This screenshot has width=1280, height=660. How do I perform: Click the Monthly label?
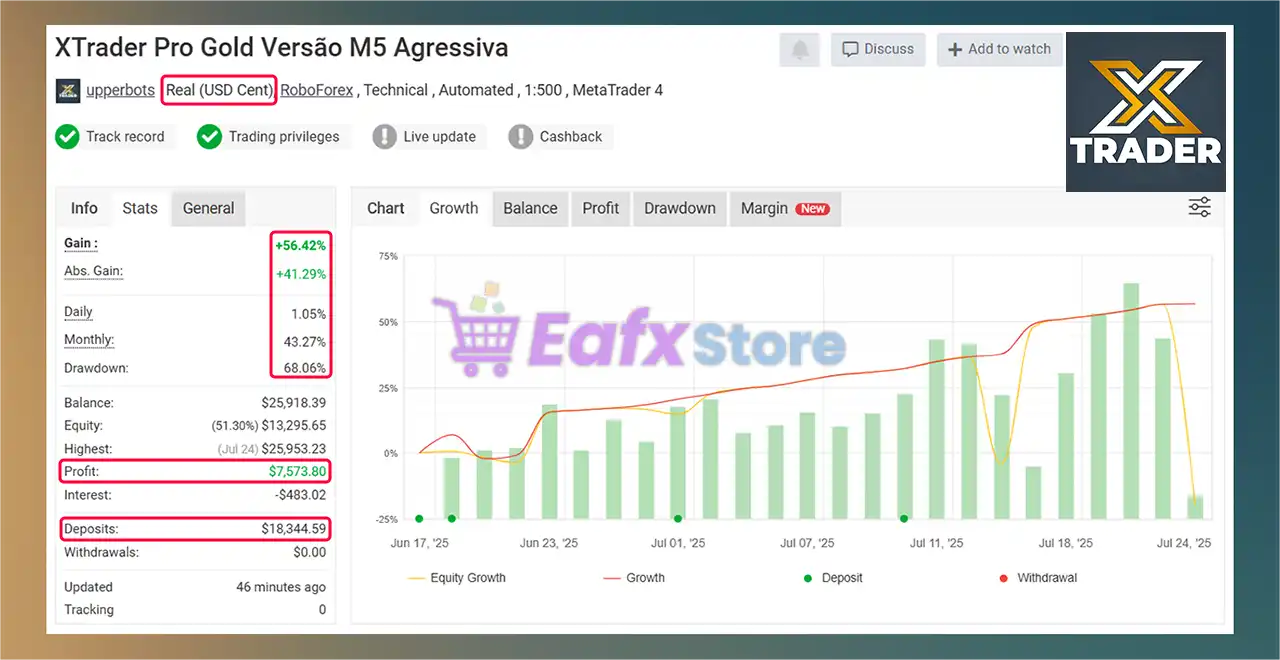click(89, 340)
